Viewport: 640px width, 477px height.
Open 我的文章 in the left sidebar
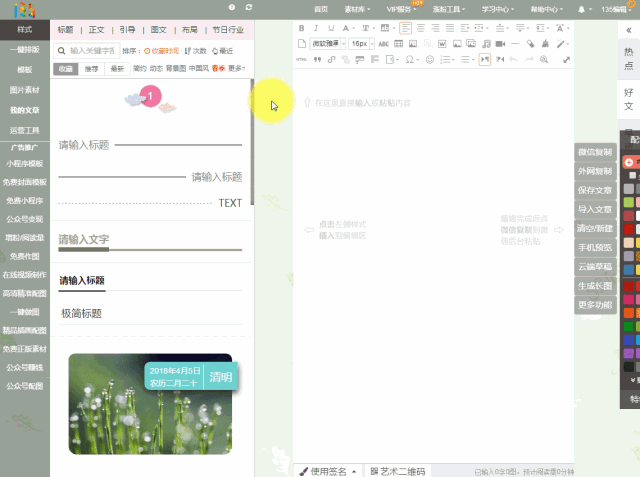pos(24,110)
